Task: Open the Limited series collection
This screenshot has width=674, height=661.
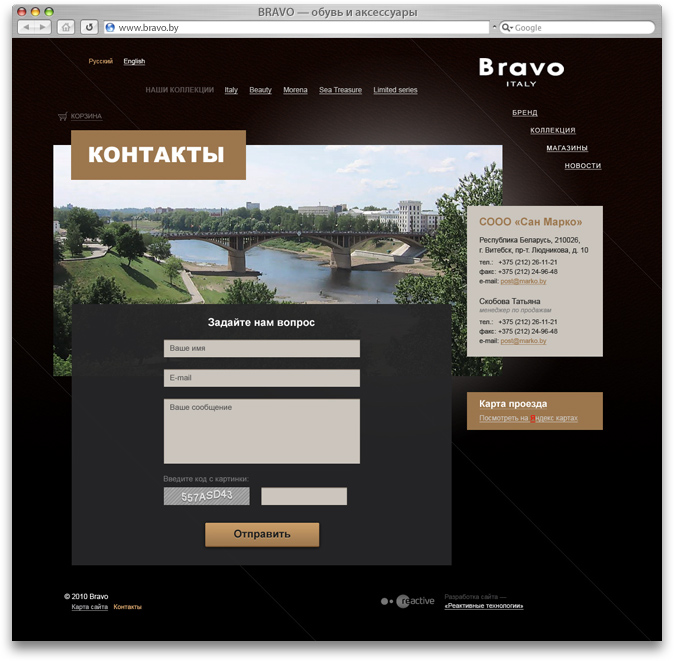Action: 395,90
